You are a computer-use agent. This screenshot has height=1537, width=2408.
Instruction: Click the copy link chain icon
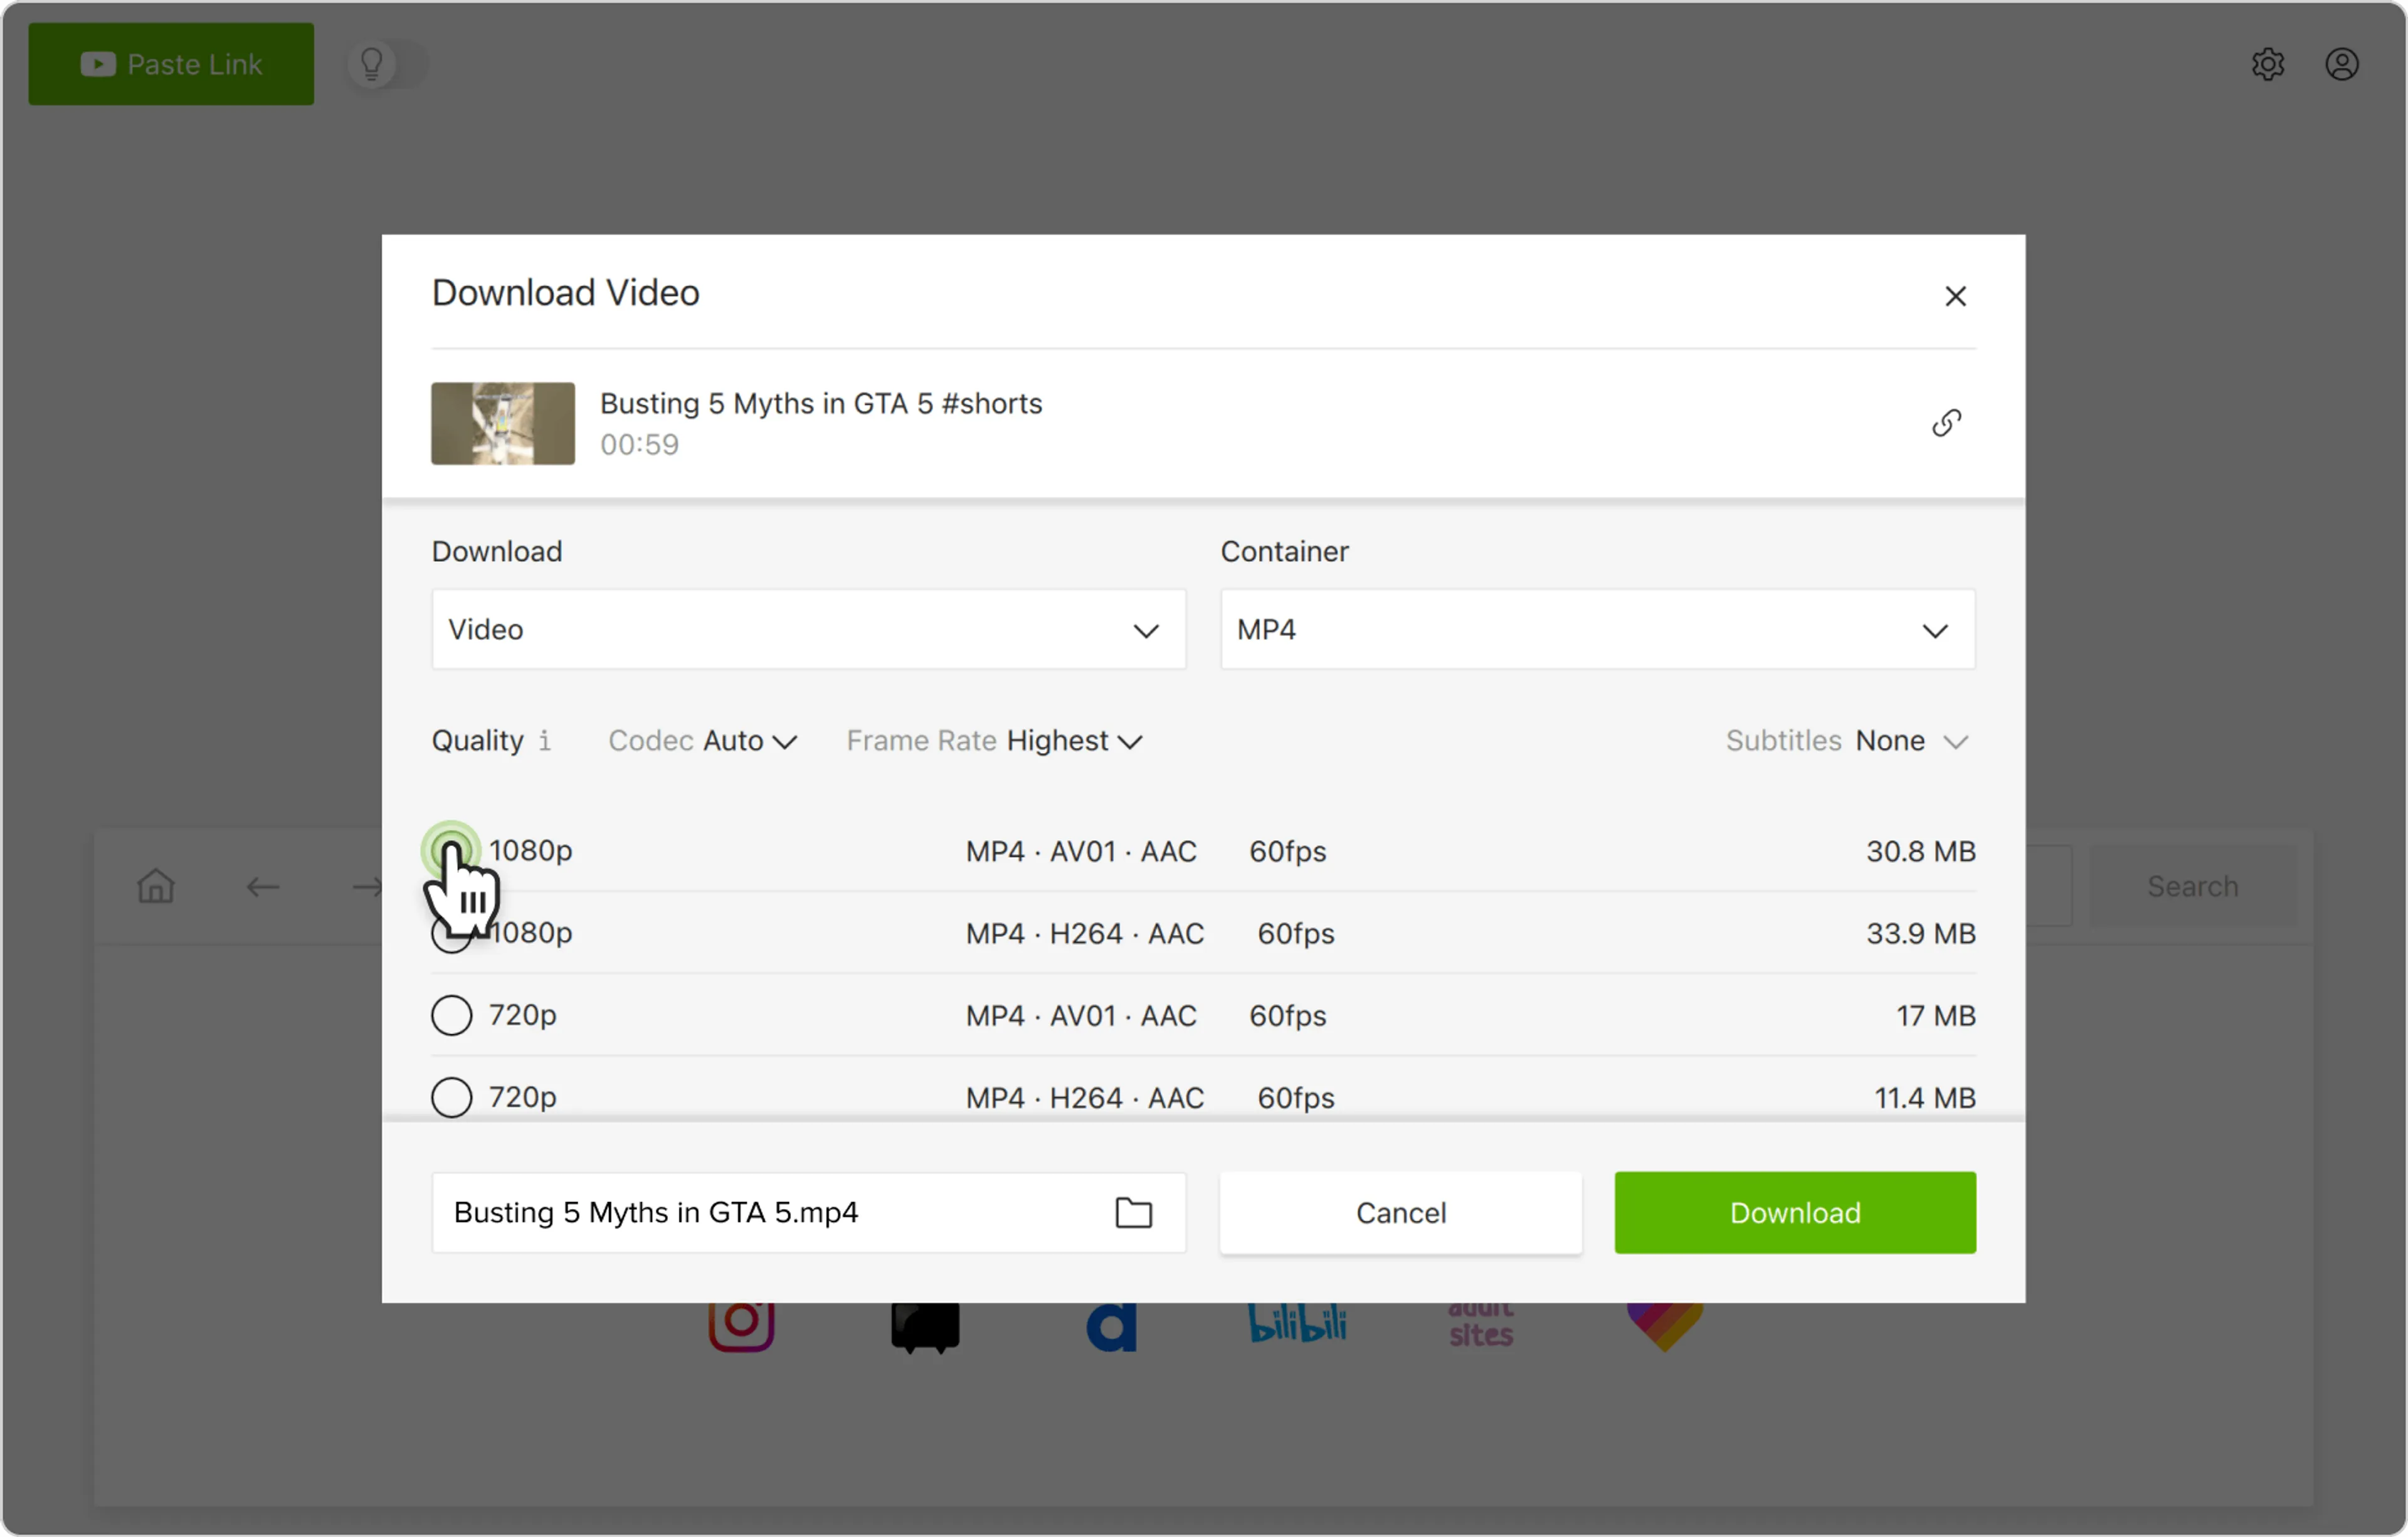1946,423
